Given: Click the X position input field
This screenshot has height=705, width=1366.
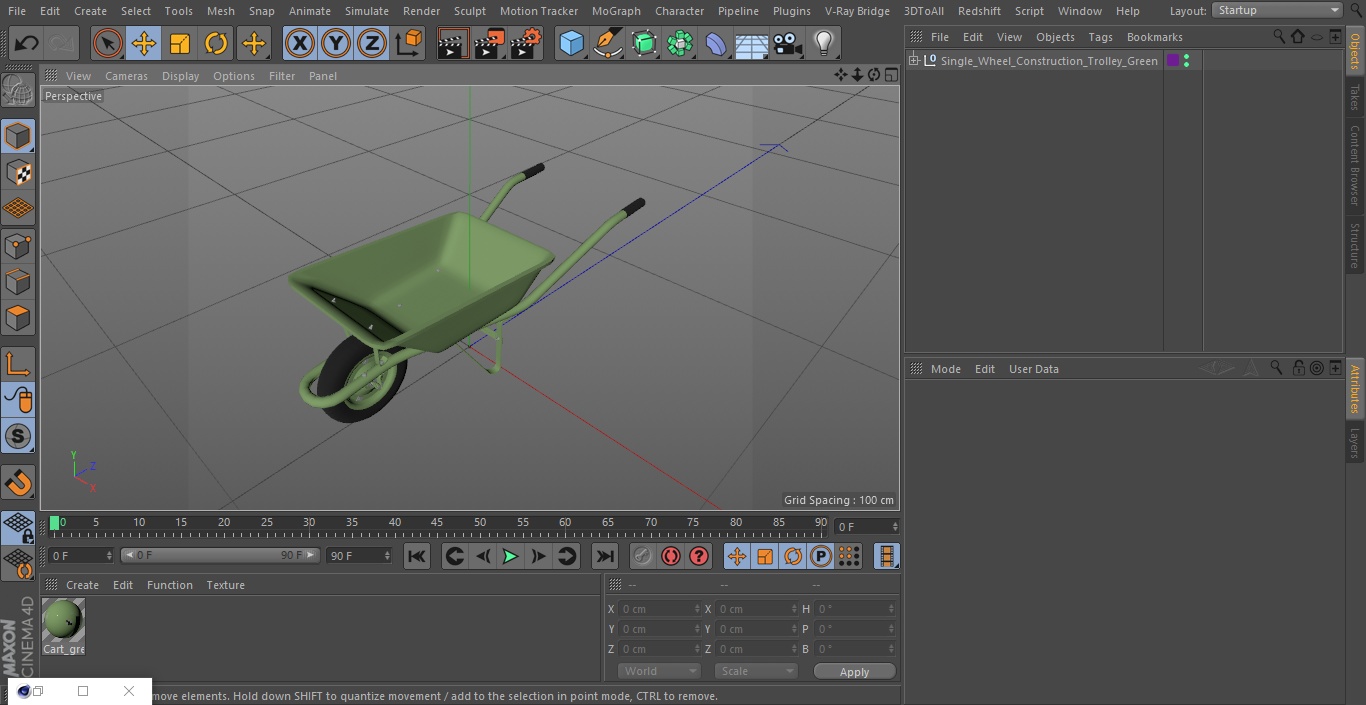Looking at the screenshot, I should [x=659, y=609].
